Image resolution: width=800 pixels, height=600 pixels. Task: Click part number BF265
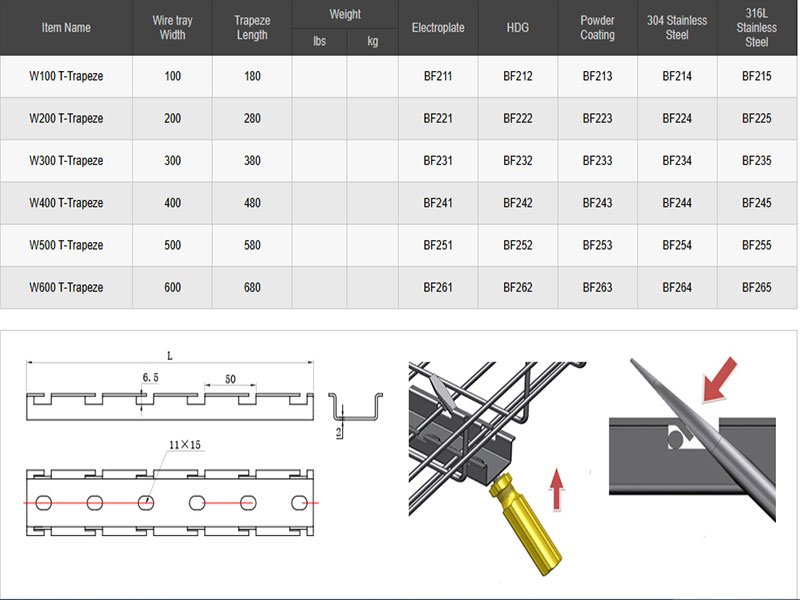tap(757, 288)
